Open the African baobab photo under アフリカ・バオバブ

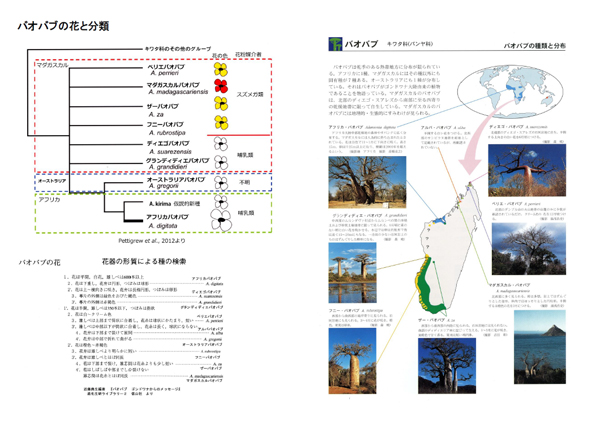[367, 182]
